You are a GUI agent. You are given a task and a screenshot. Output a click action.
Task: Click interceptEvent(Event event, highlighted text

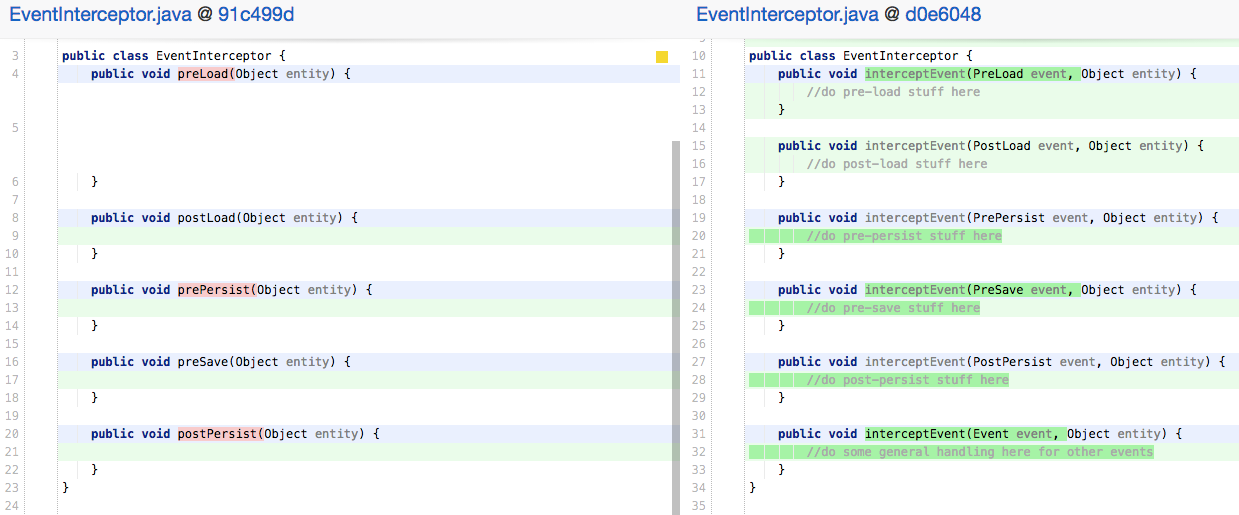966,434
